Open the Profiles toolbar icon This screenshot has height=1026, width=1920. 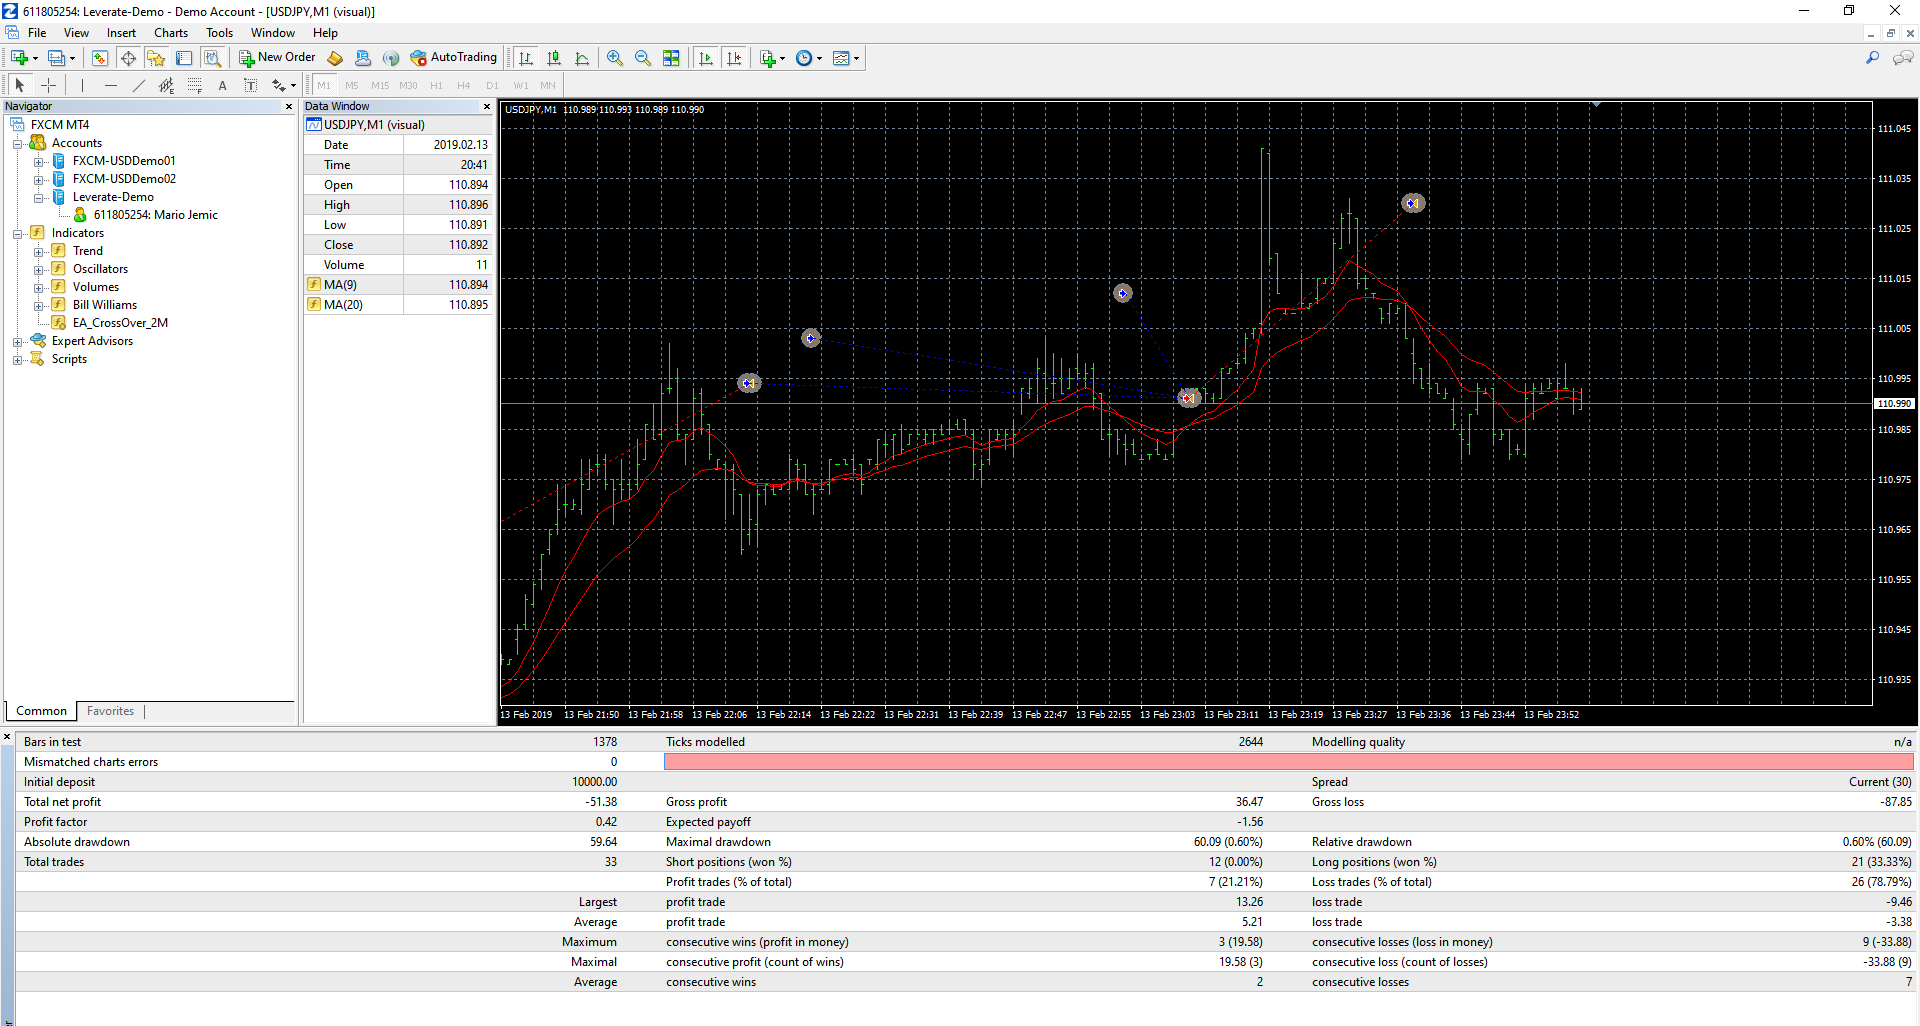[57, 58]
